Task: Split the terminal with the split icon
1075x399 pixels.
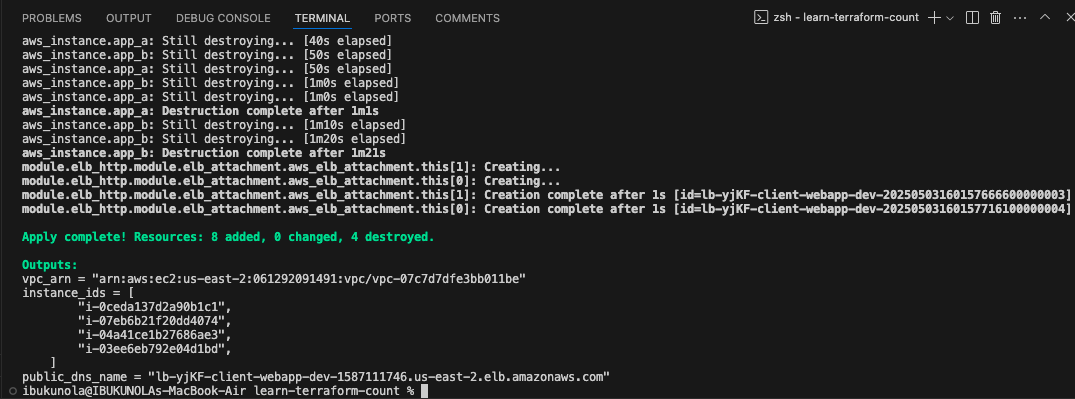Action: pos(972,18)
